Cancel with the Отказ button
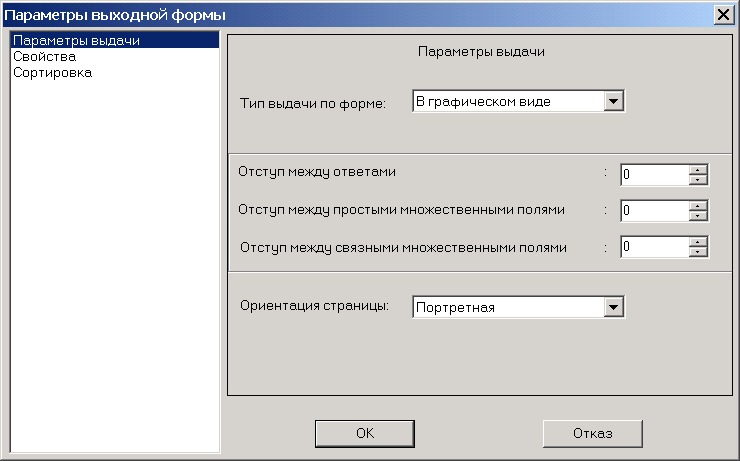This screenshot has height=461, width=740. (x=593, y=433)
